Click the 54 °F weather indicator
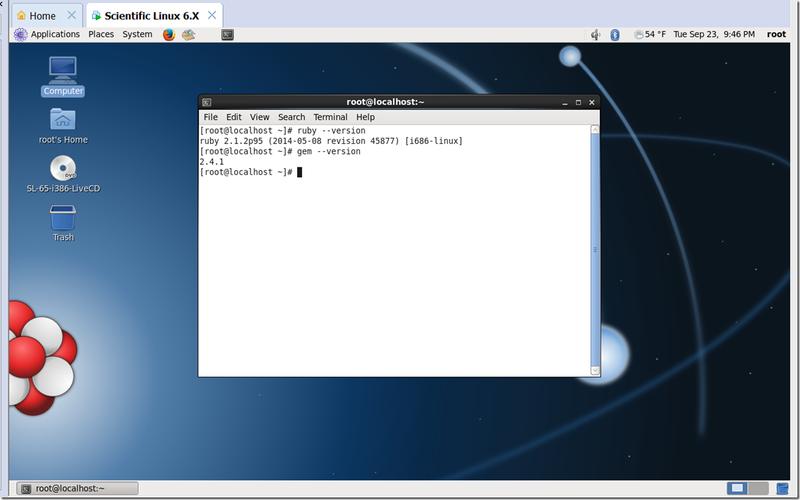 point(649,34)
